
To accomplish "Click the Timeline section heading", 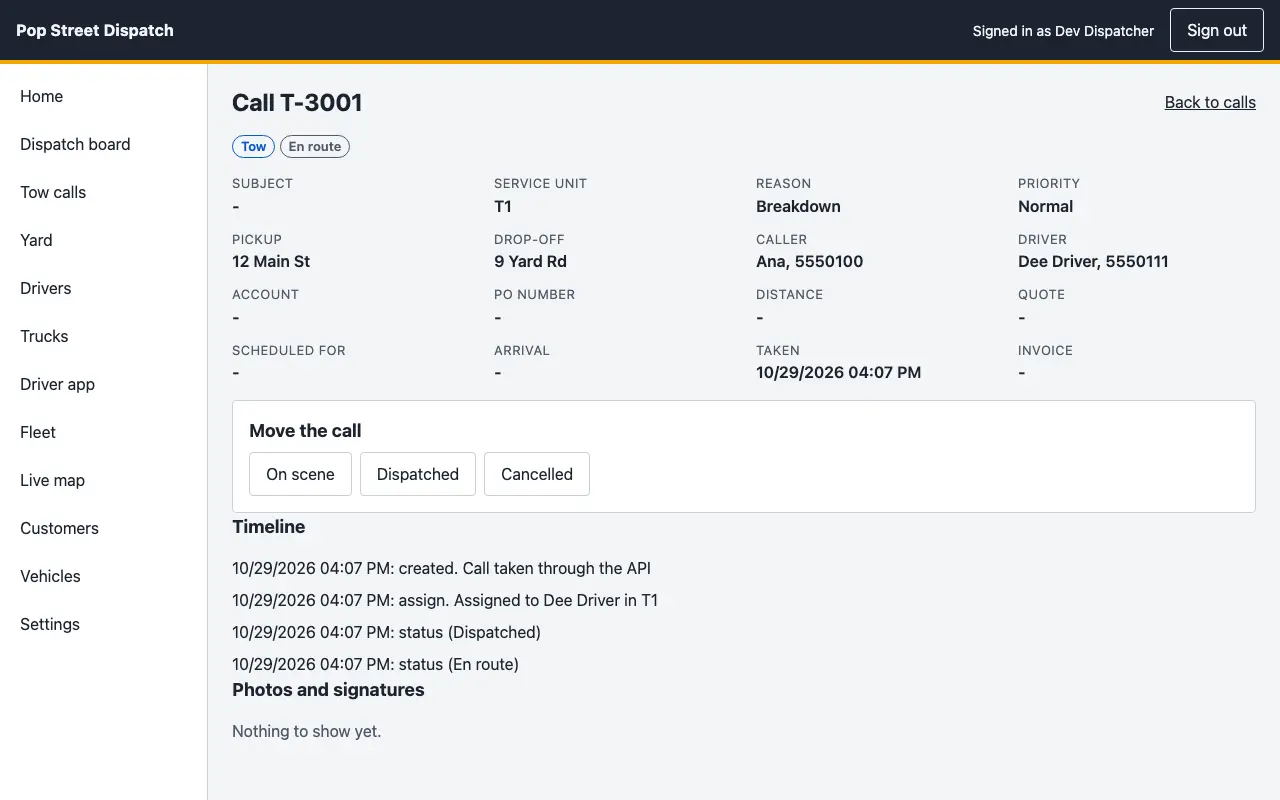I will click(x=269, y=527).
